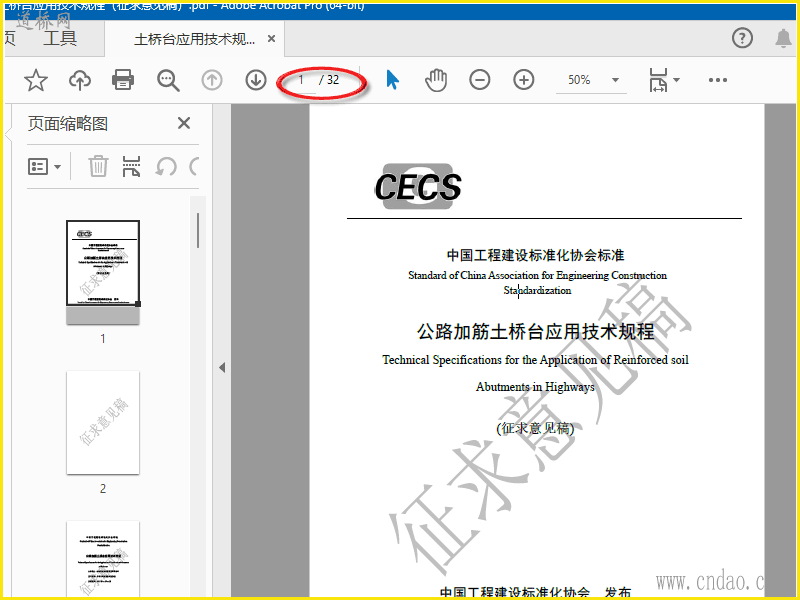
Task: Open the notifications bell
Action: click(x=783, y=38)
